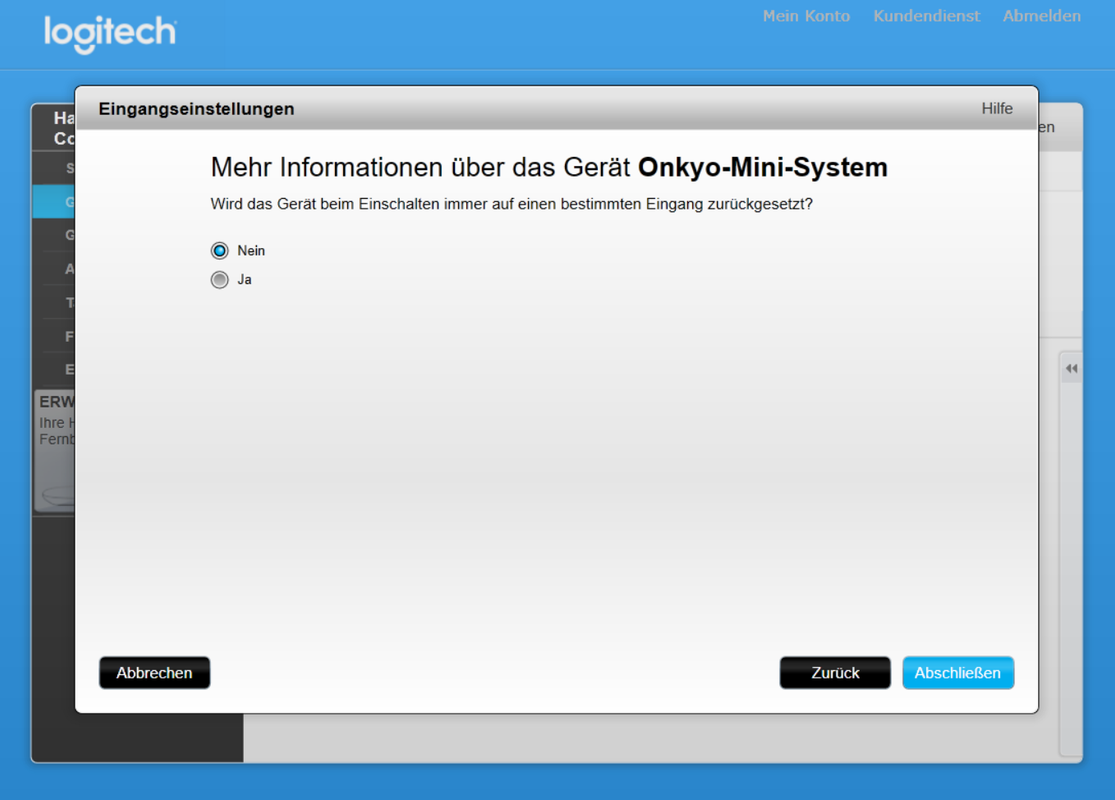Open the Hilfe link in dialog
1115x800 pixels.
(997, 108)
